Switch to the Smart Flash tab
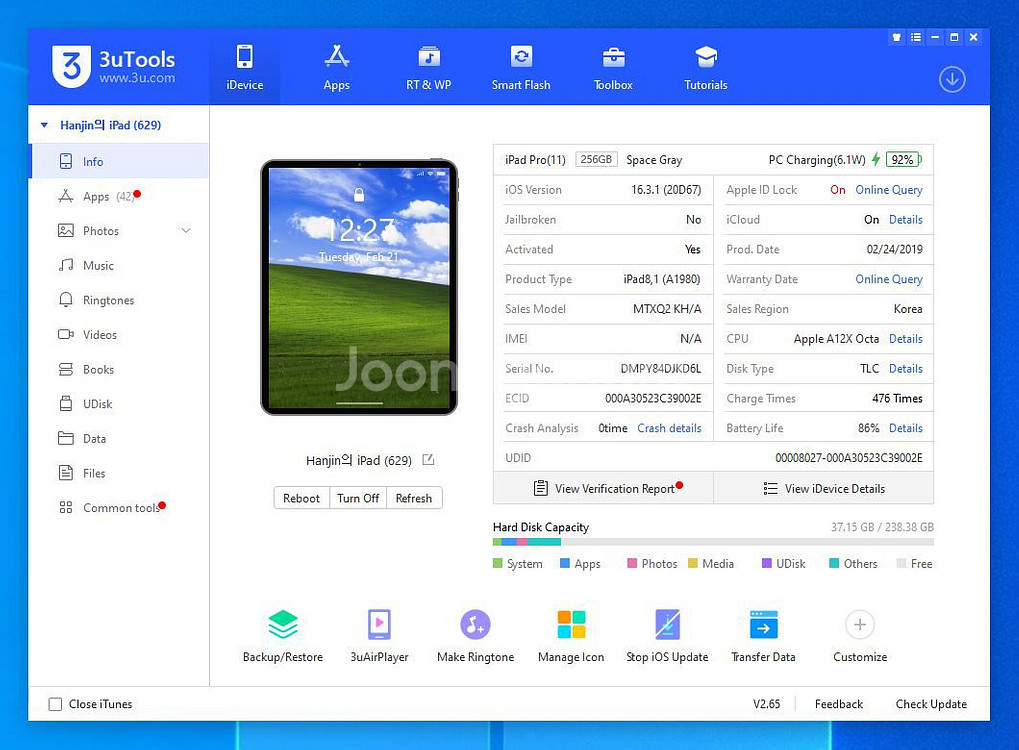 coord(520,66)
